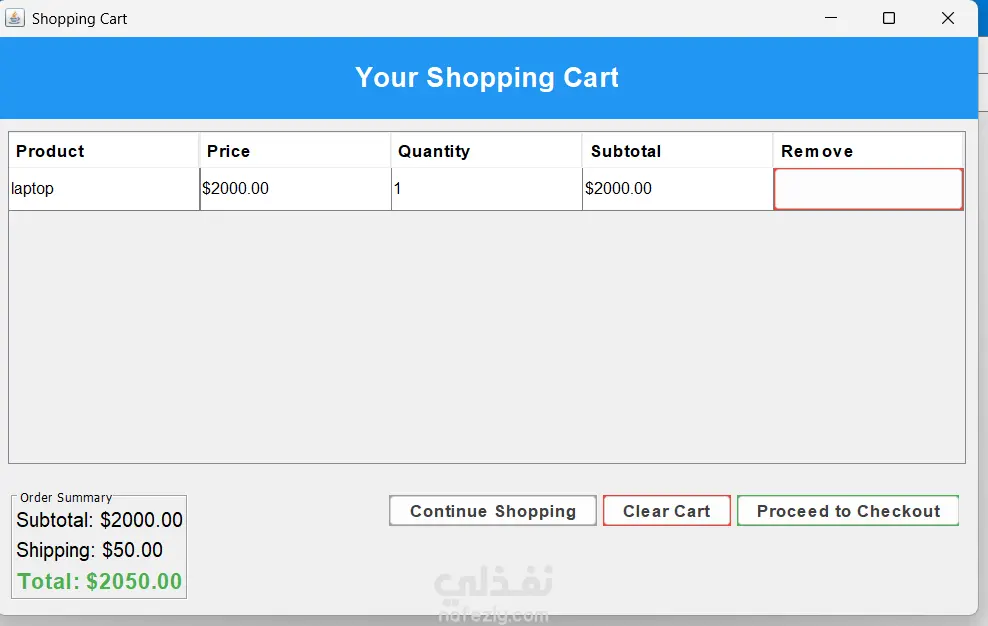
Task: Close the Shopping Cart window
Action: click(x=947, y=18)
